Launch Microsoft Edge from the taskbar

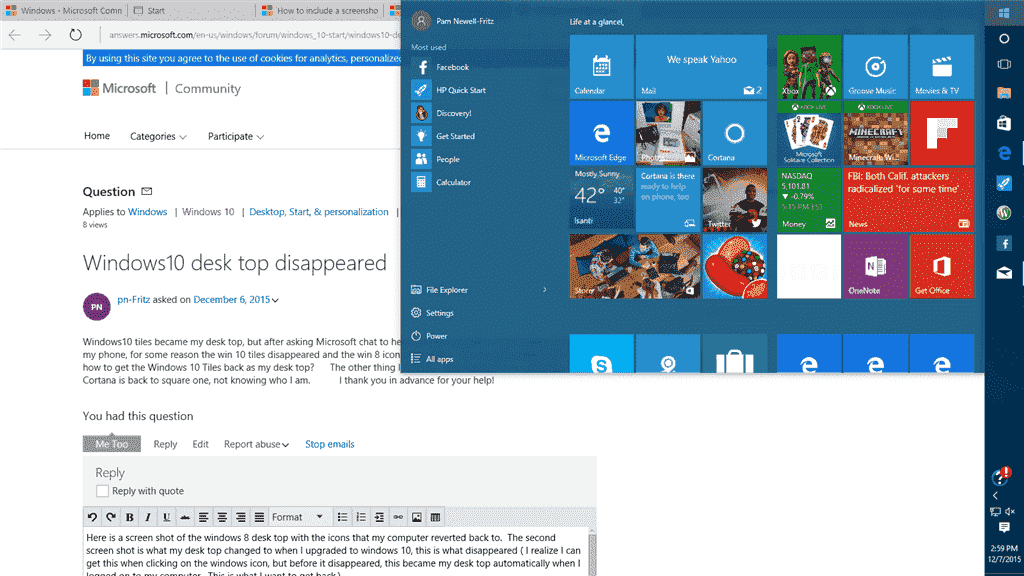1003,152
